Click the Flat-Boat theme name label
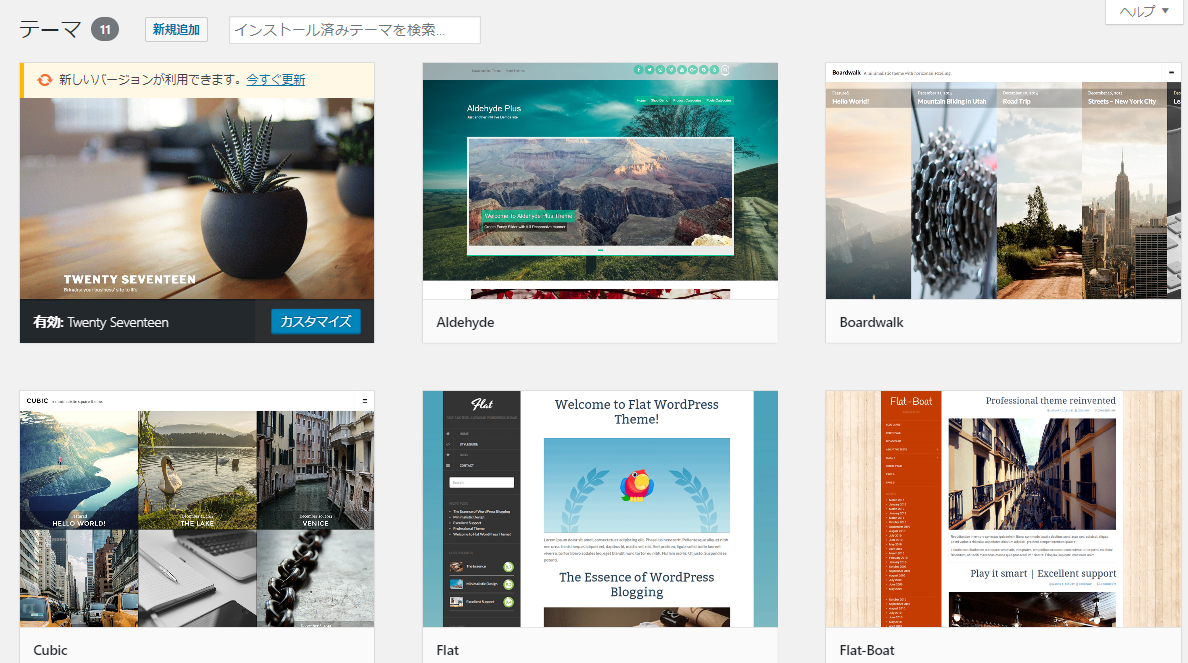 coord(867,650)
